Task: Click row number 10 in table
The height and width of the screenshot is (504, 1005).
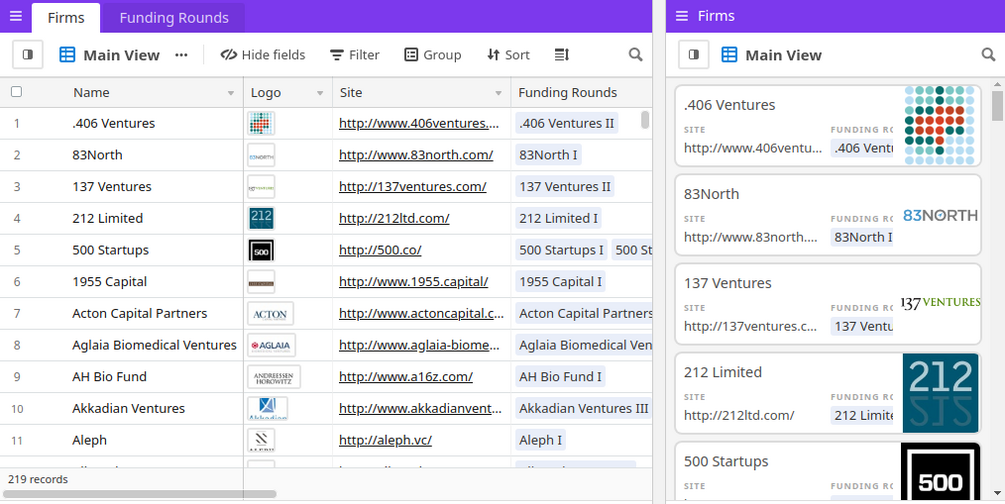Action: tap(17, 408)
